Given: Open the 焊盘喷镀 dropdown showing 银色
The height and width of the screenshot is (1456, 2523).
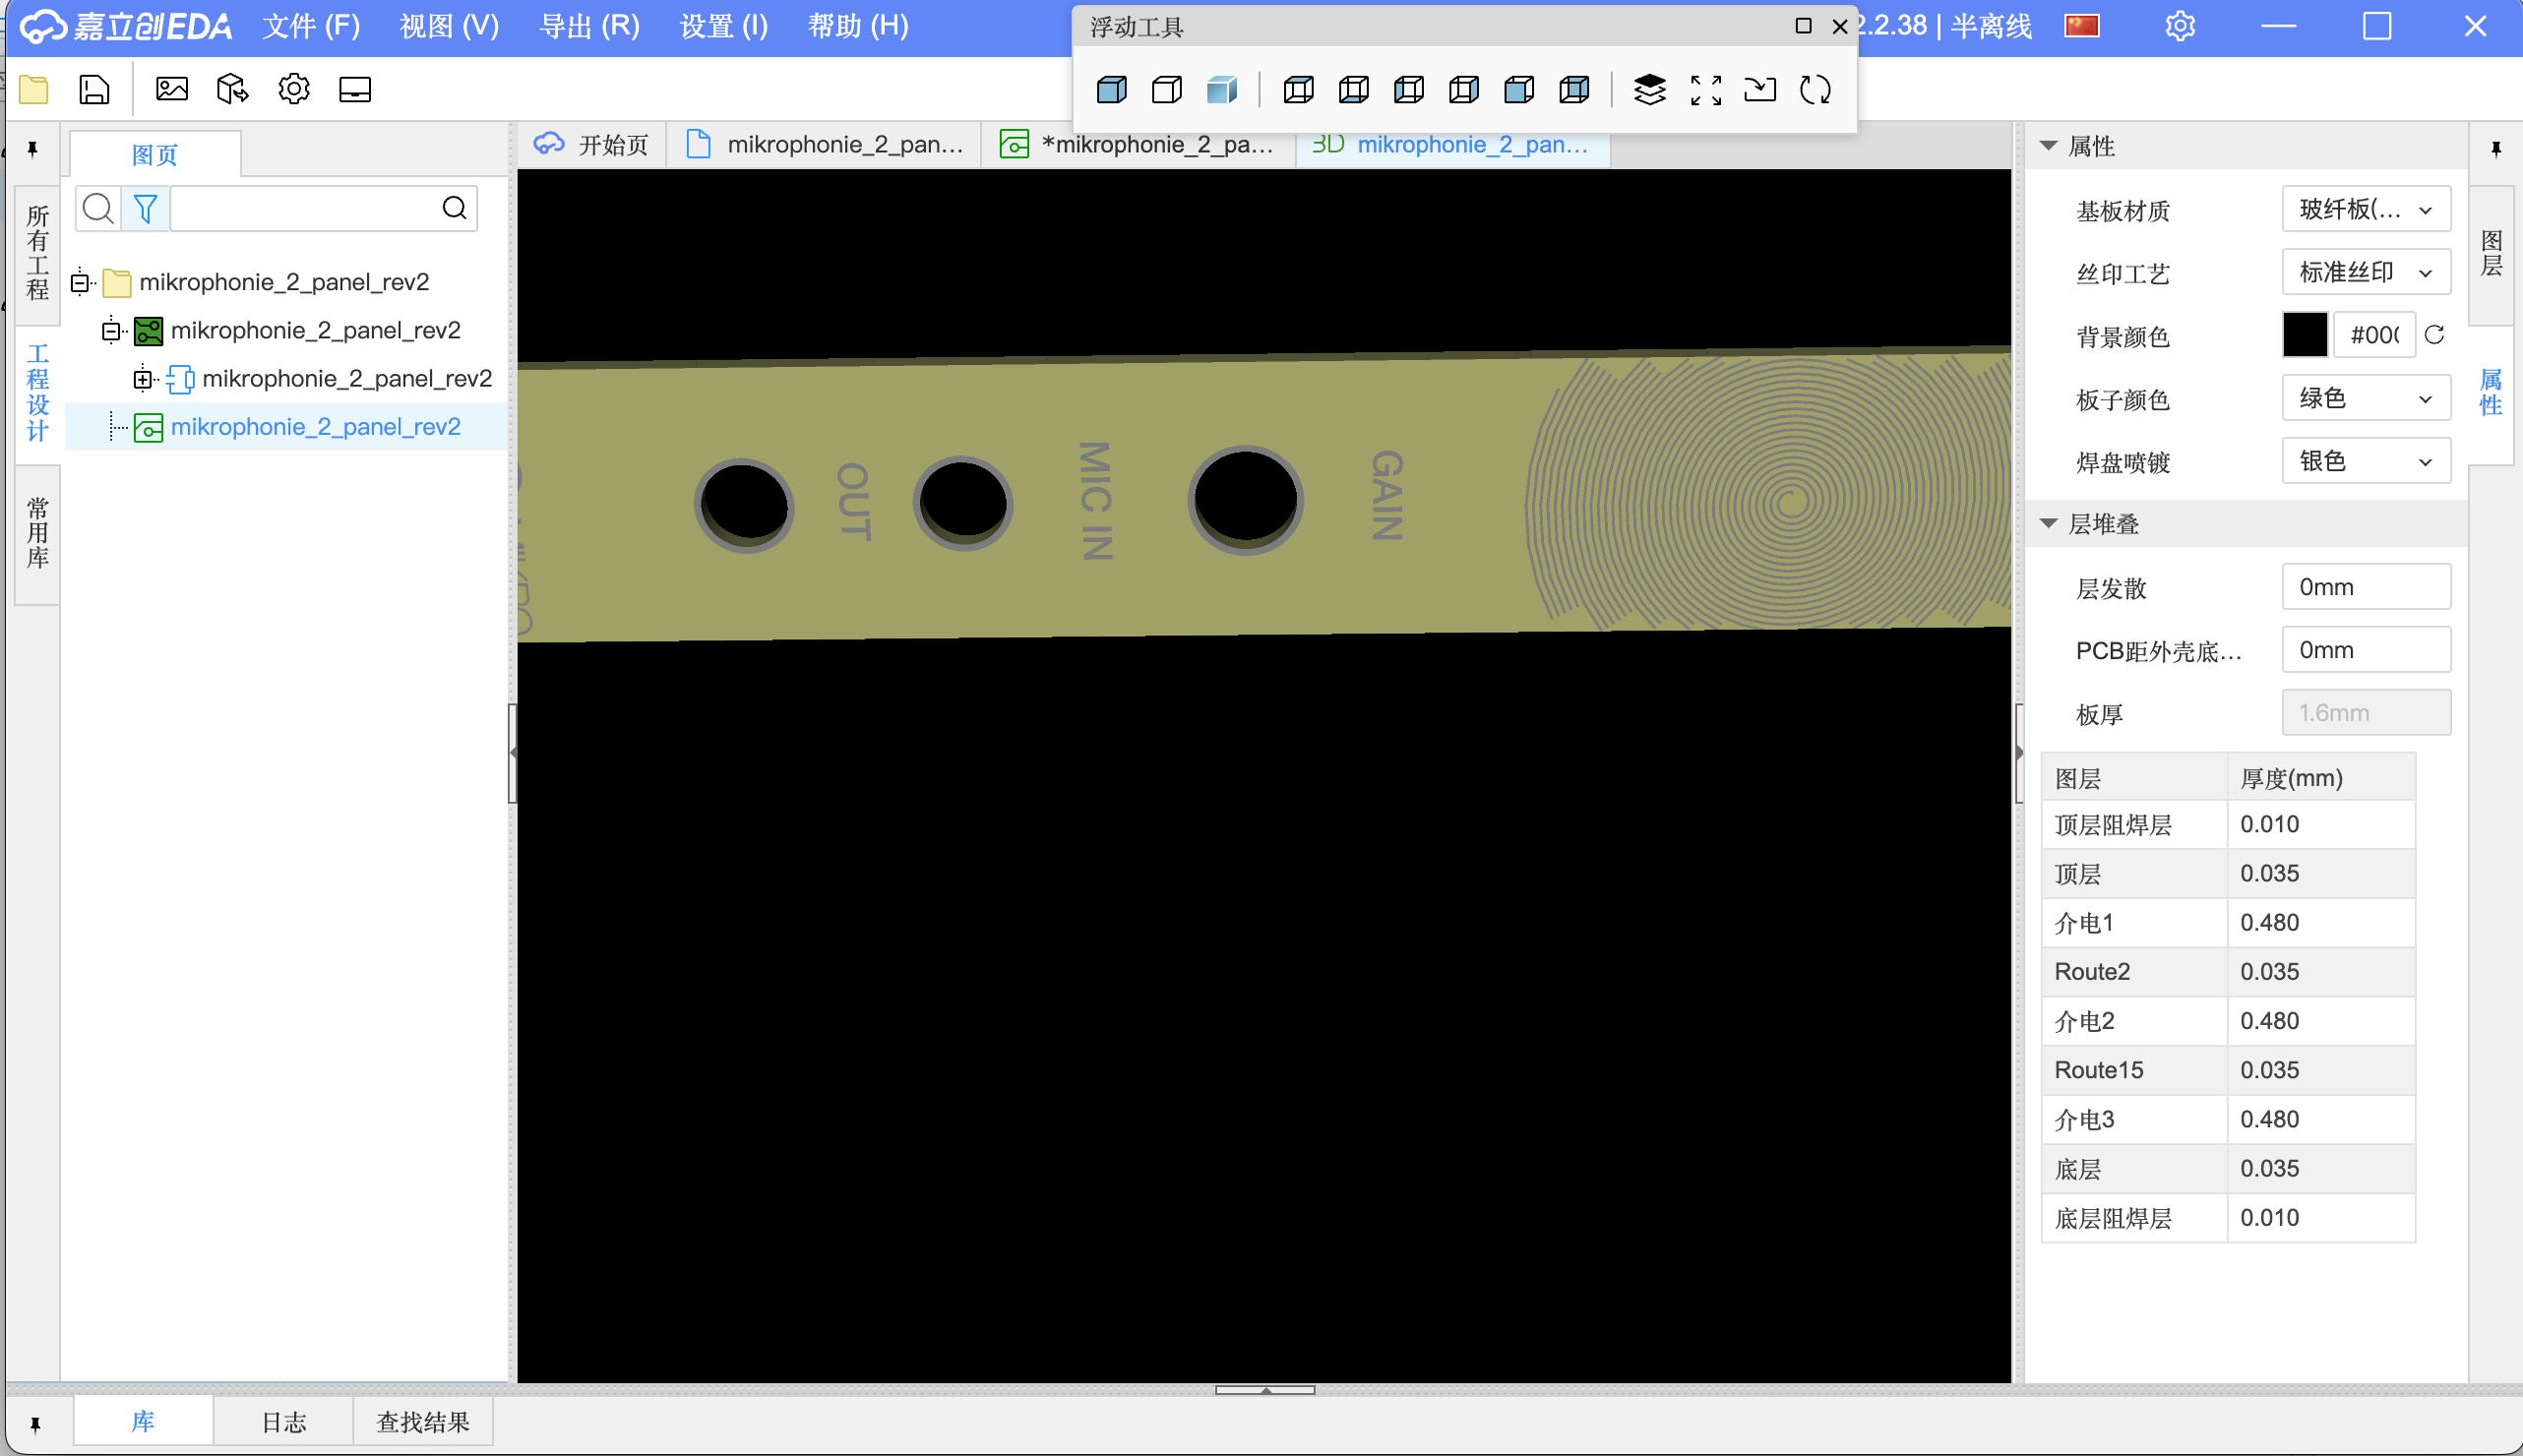Looking at the screenshot, I should tap(2365, 461).
